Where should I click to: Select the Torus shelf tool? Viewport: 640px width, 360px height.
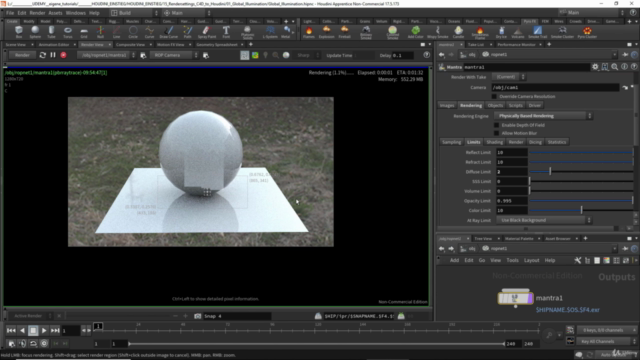tap(68, 31)
